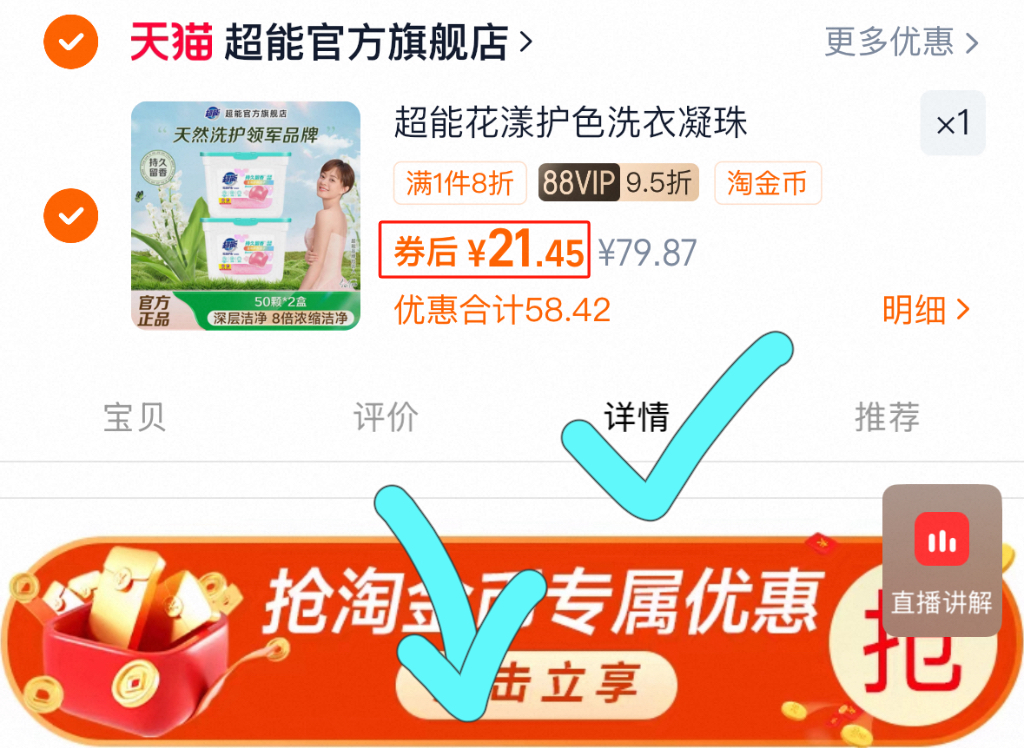The image size is (1024, 748).
Task: Select the 淘金币 tag
Action: [767, 183]
